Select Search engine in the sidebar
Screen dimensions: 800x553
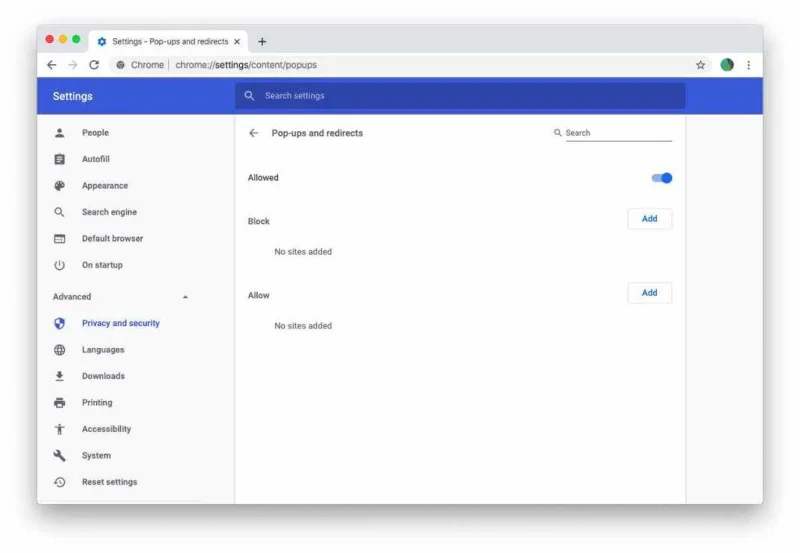(x=109, y=212)
